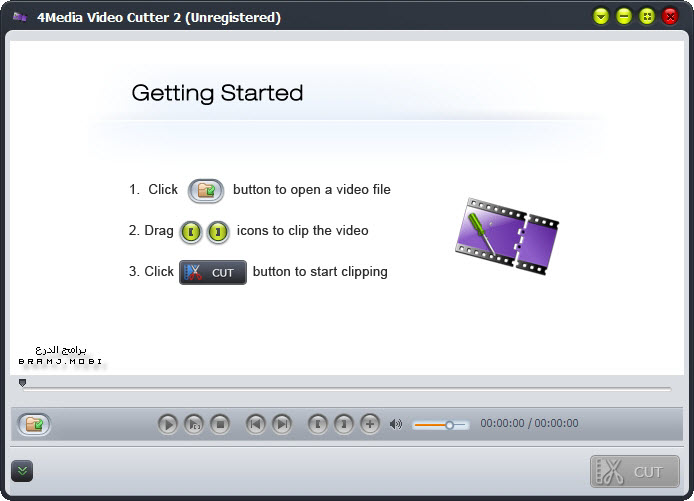Set clip end point in toolbar
Image resolution: width=694 pixels, height=501 pixels.
(x=344, y=424)
